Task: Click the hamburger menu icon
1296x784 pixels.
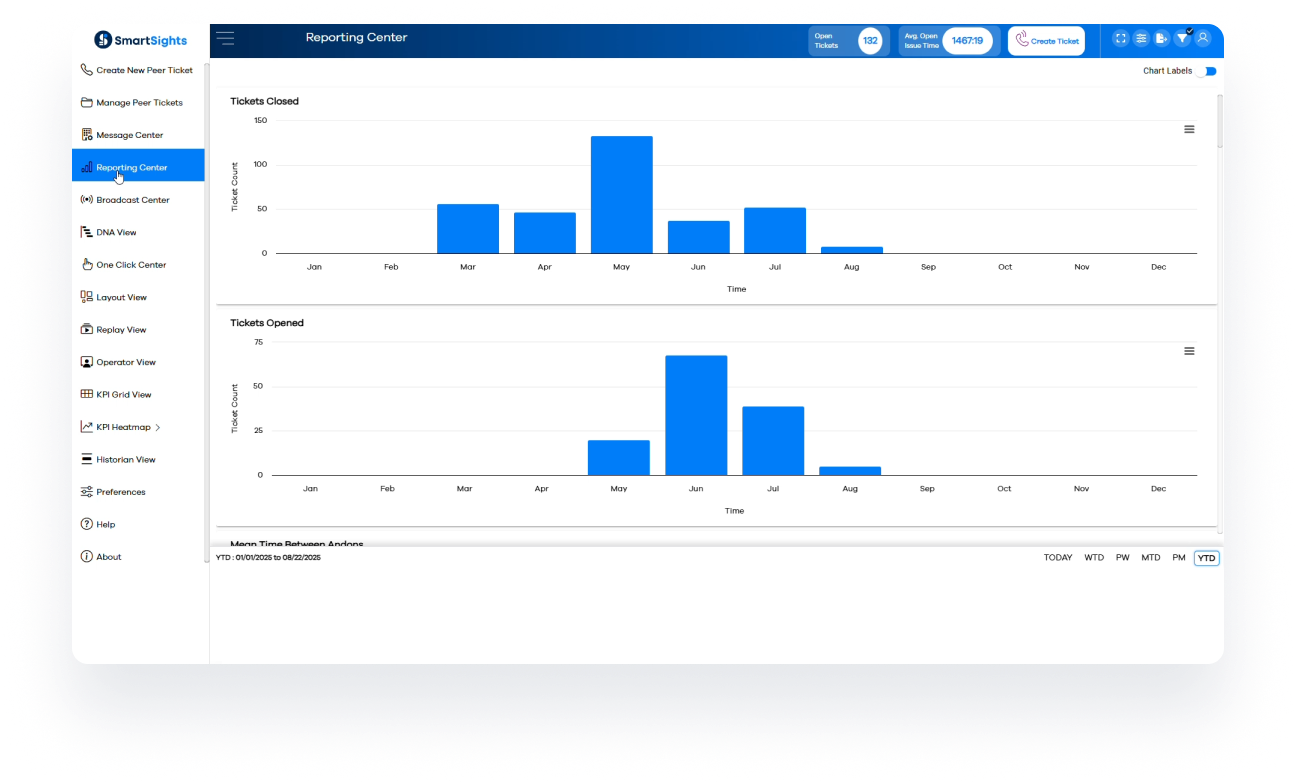Action: coord(225,39)
